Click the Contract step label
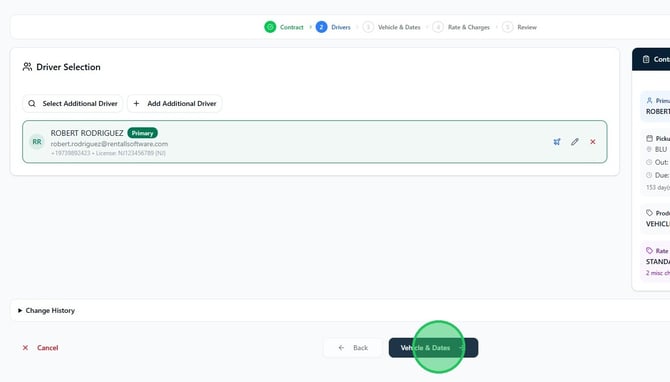 [291, 27]
